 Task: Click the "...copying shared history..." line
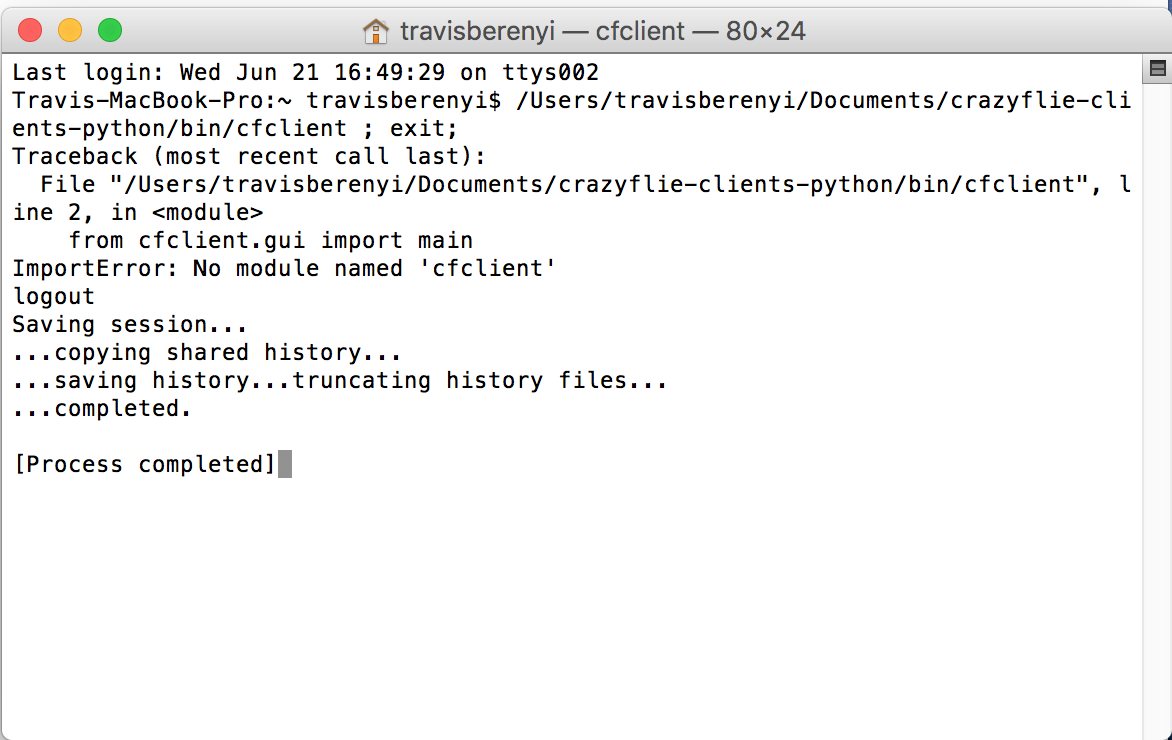coord(206,353)
